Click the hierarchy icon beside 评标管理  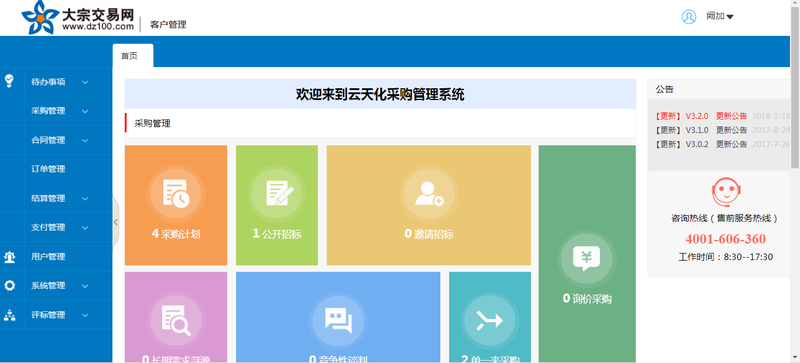[9, 315]
